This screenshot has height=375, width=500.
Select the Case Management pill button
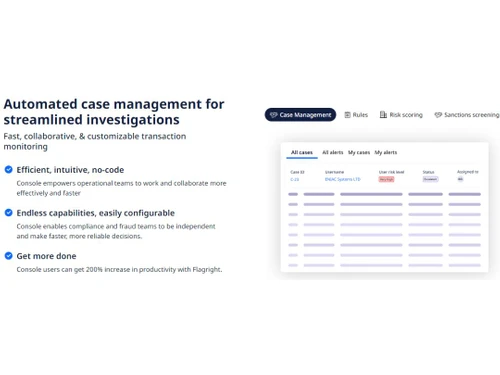[x=300, y=115]
